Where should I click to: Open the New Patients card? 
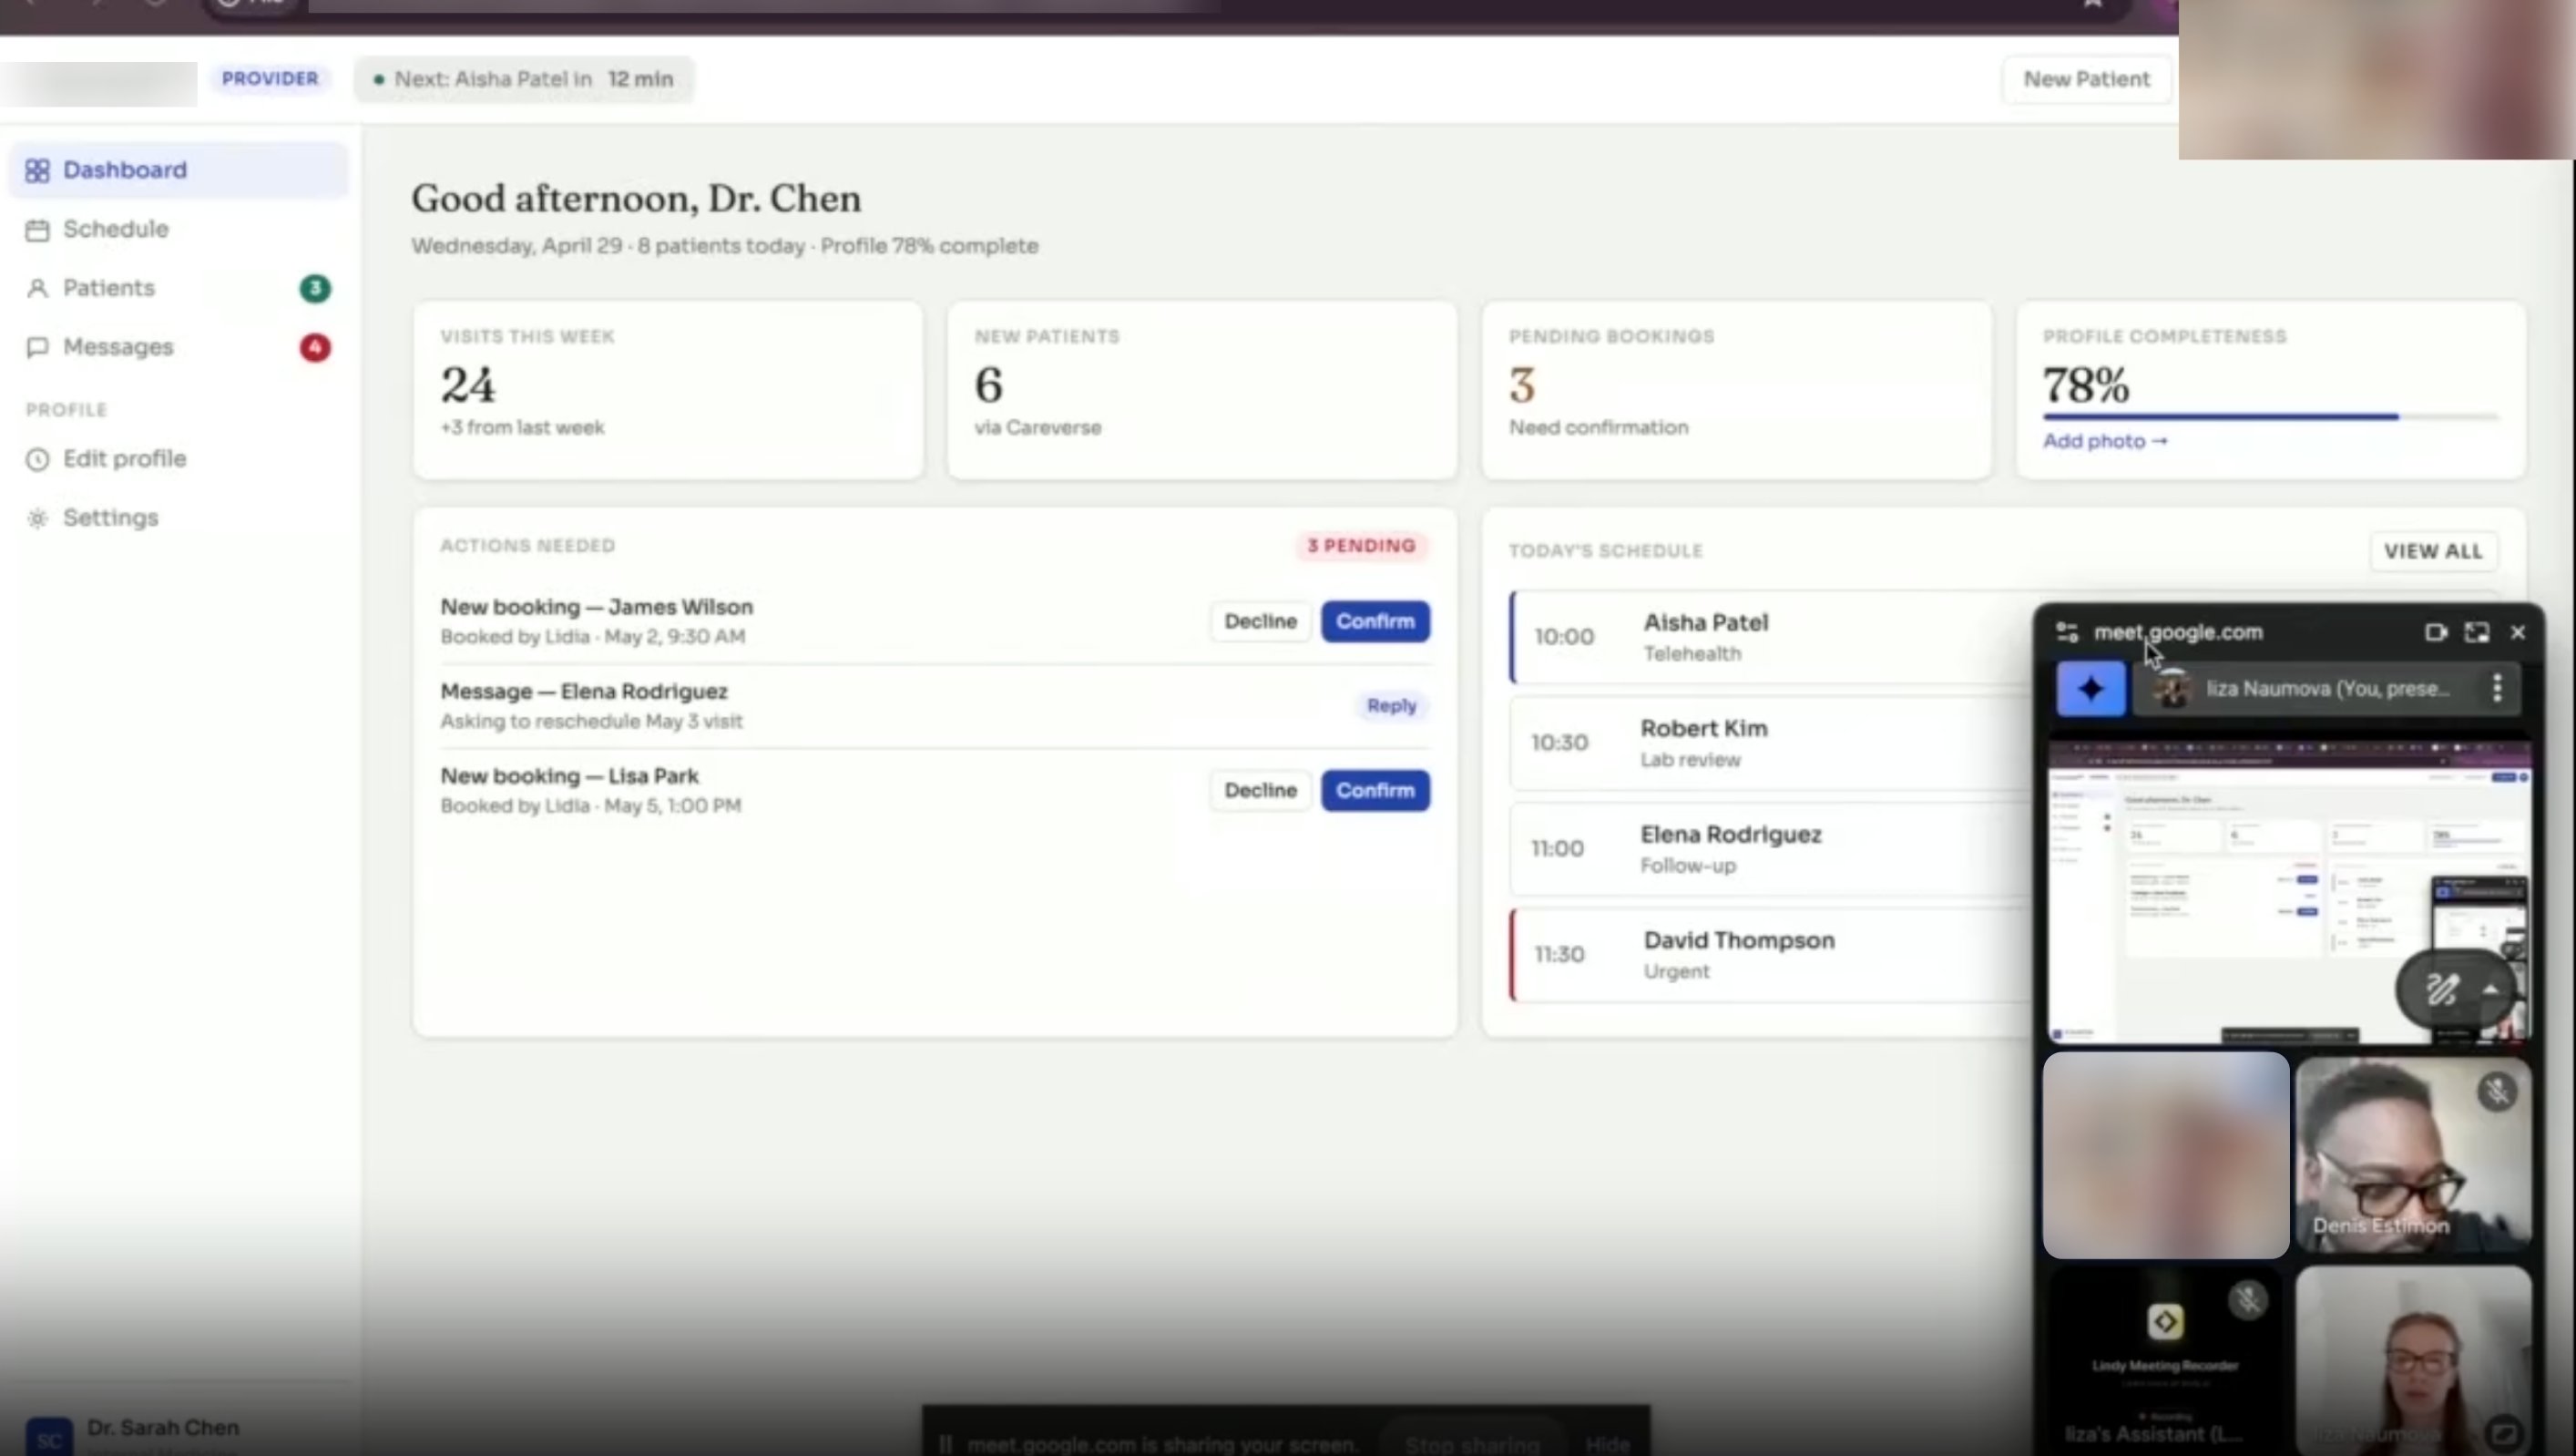pos(1202,390)
